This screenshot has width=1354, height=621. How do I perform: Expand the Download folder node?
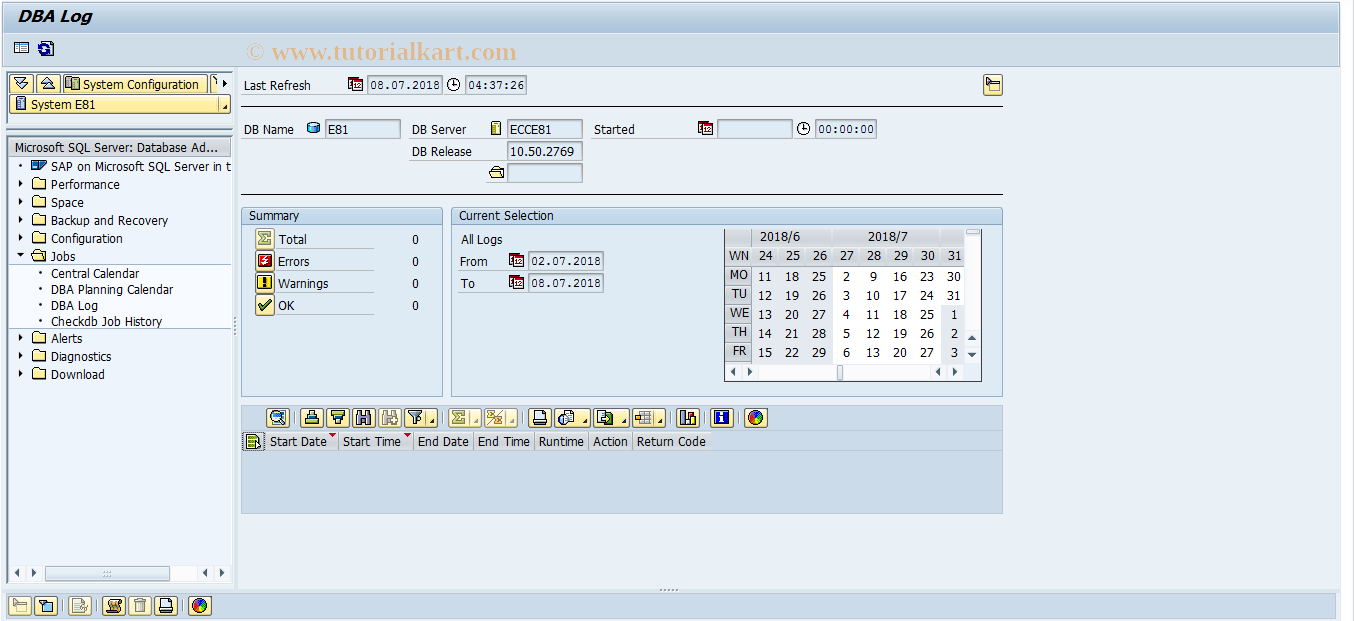point(20,374)
